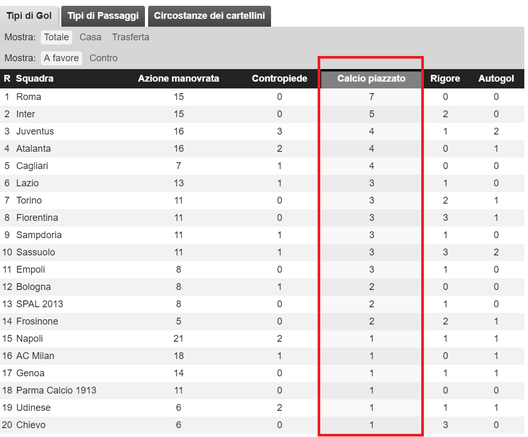The image size is (528, 437).
Task: Sort table by Contropiede column
Action: [279, 78]
